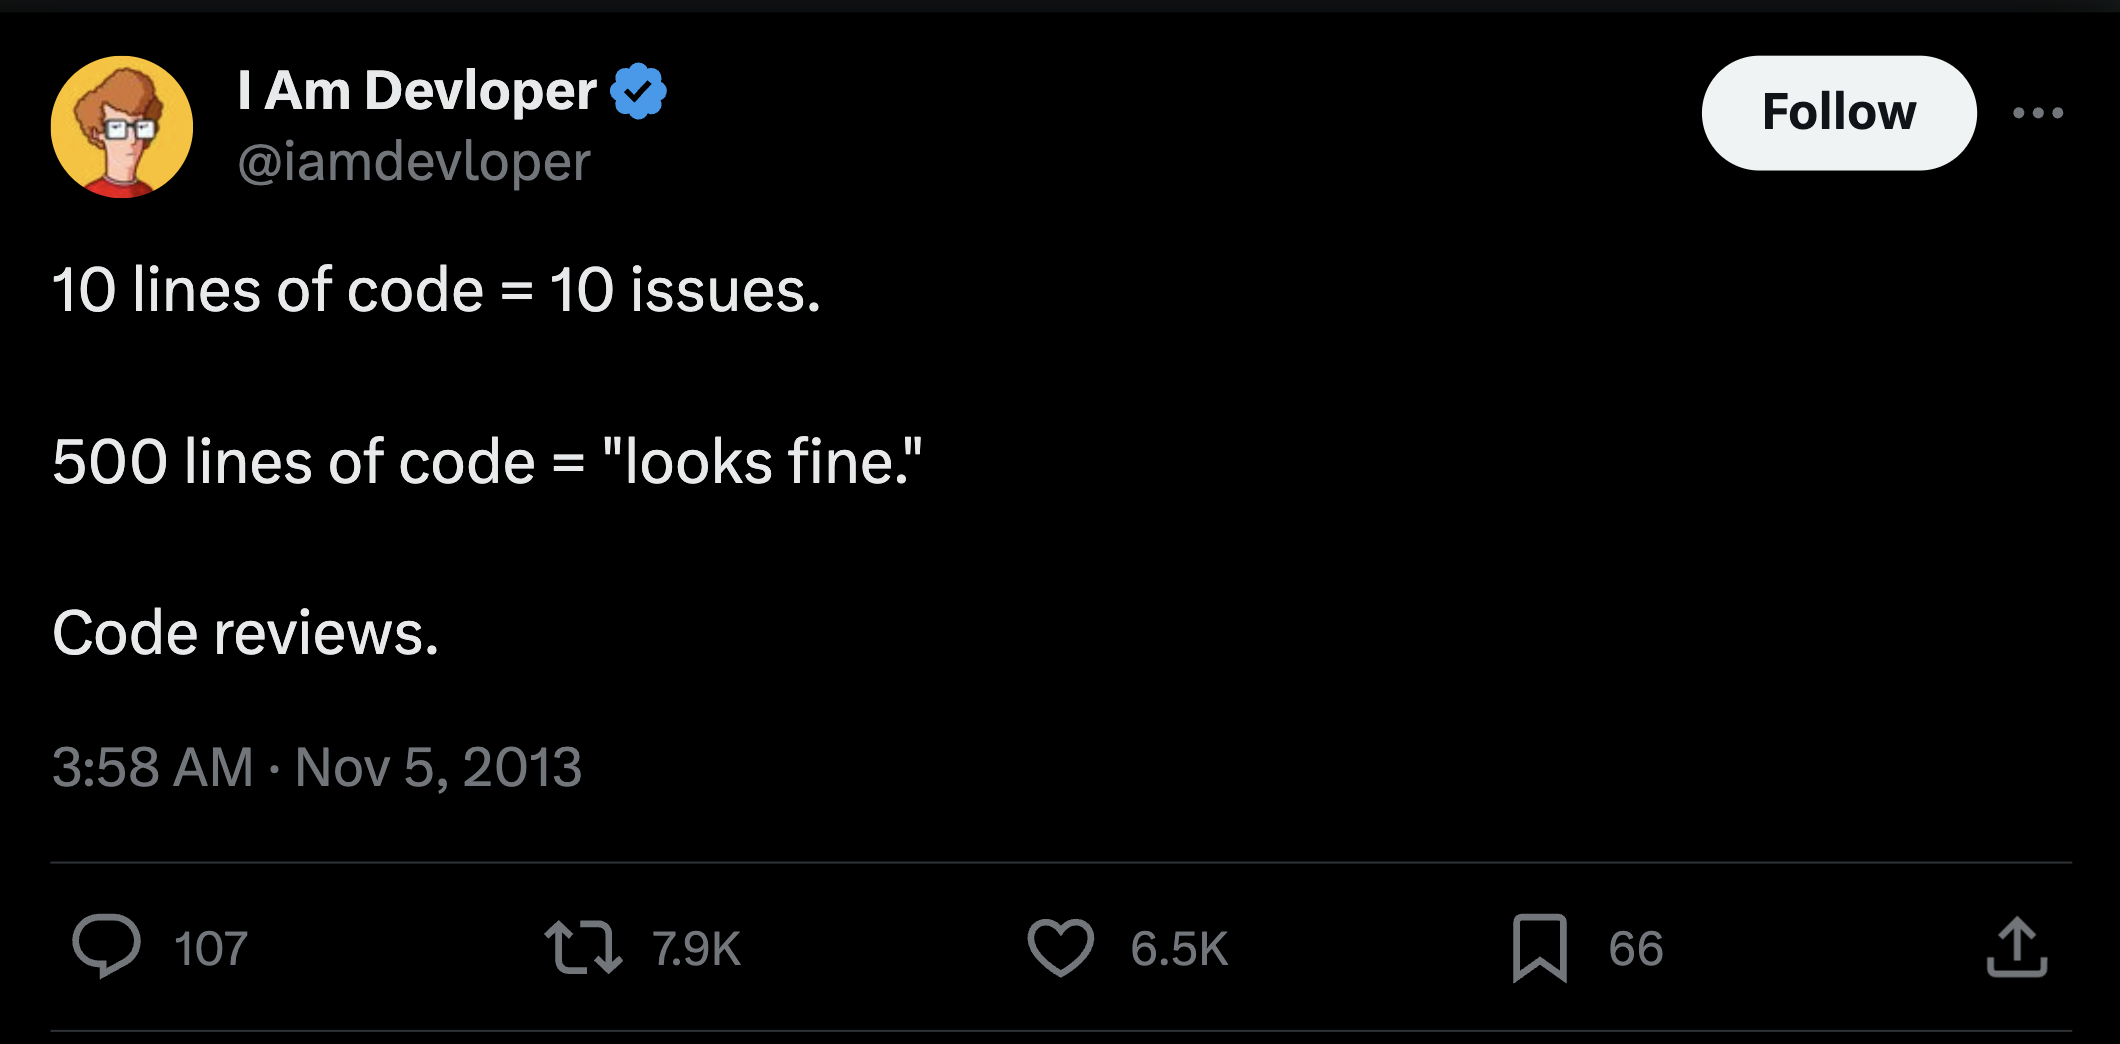2120x1044 pixels.
Task: Click the "10 lines of code" text line
Action: pyautogui.click(x=436, y=291)
